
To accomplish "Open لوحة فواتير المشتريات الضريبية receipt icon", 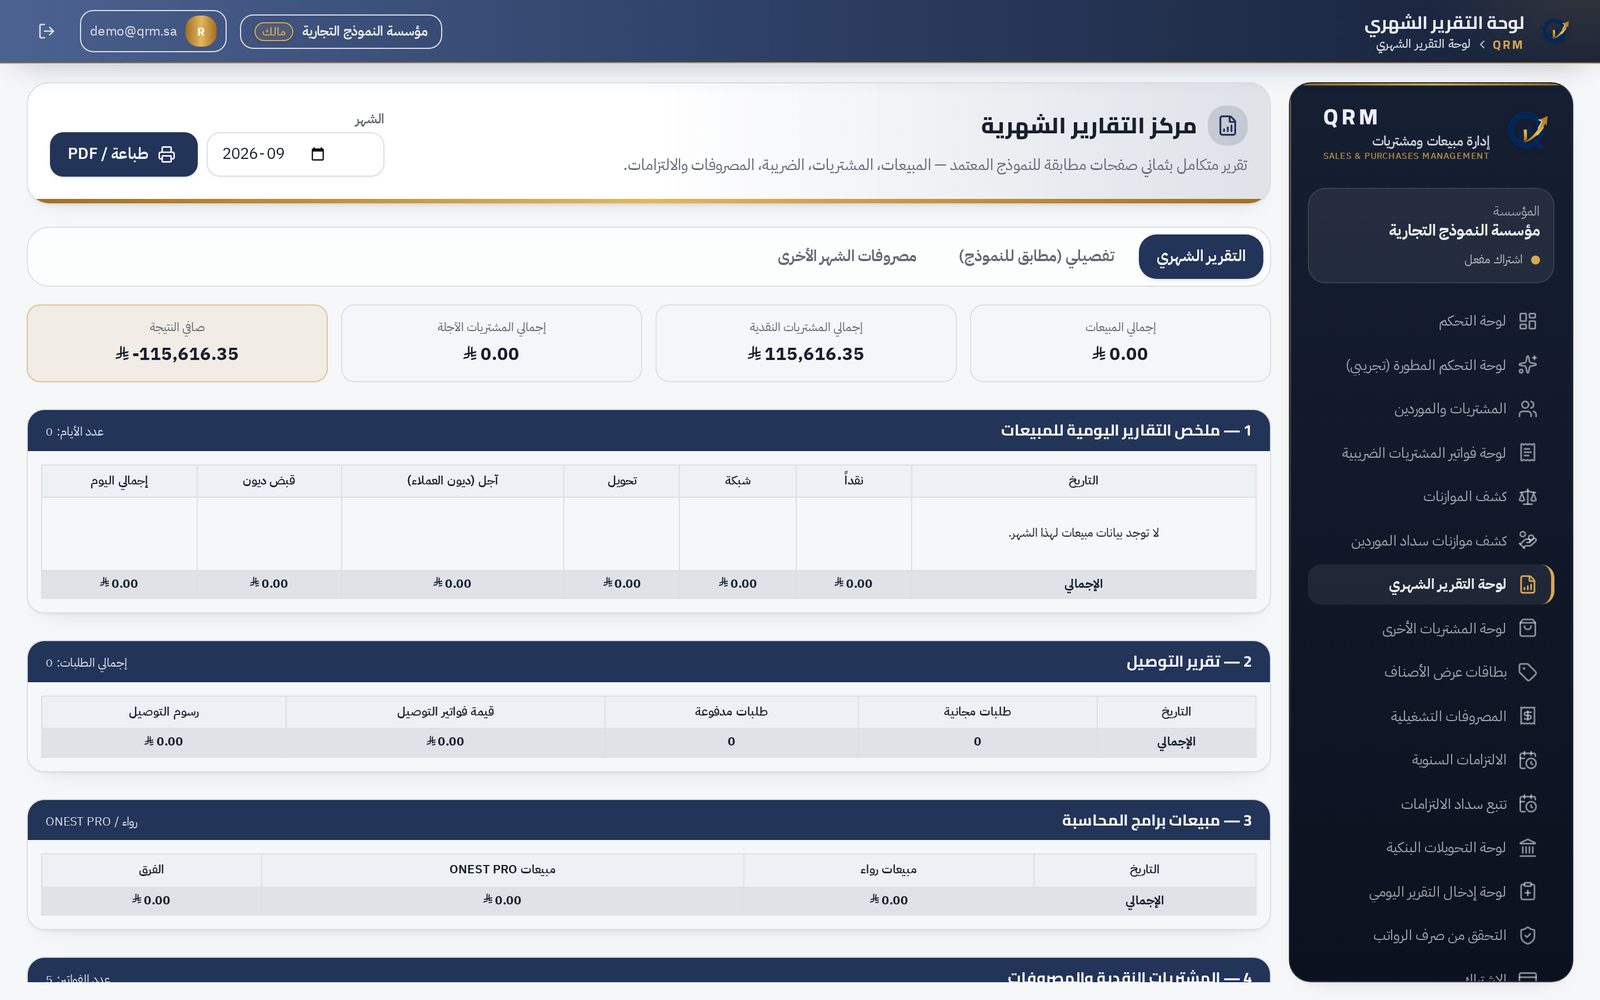I will [1527, 453].
